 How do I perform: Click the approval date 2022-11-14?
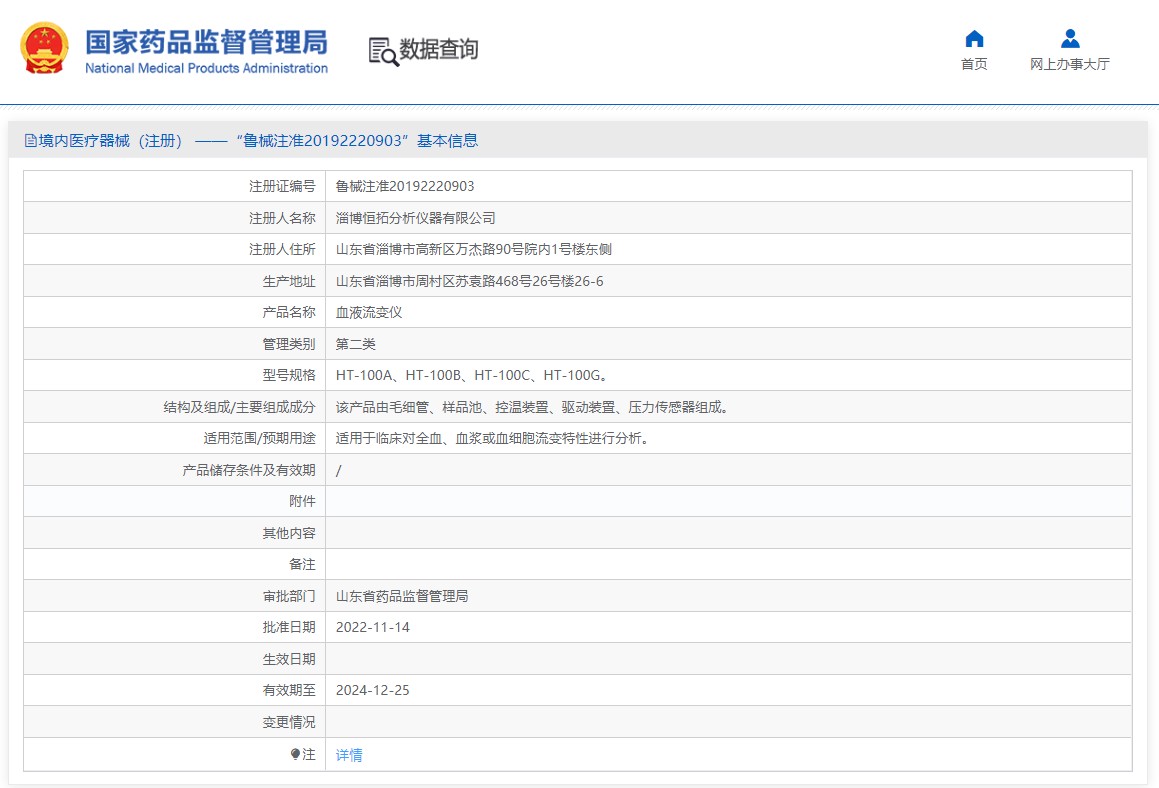(373, 628)
